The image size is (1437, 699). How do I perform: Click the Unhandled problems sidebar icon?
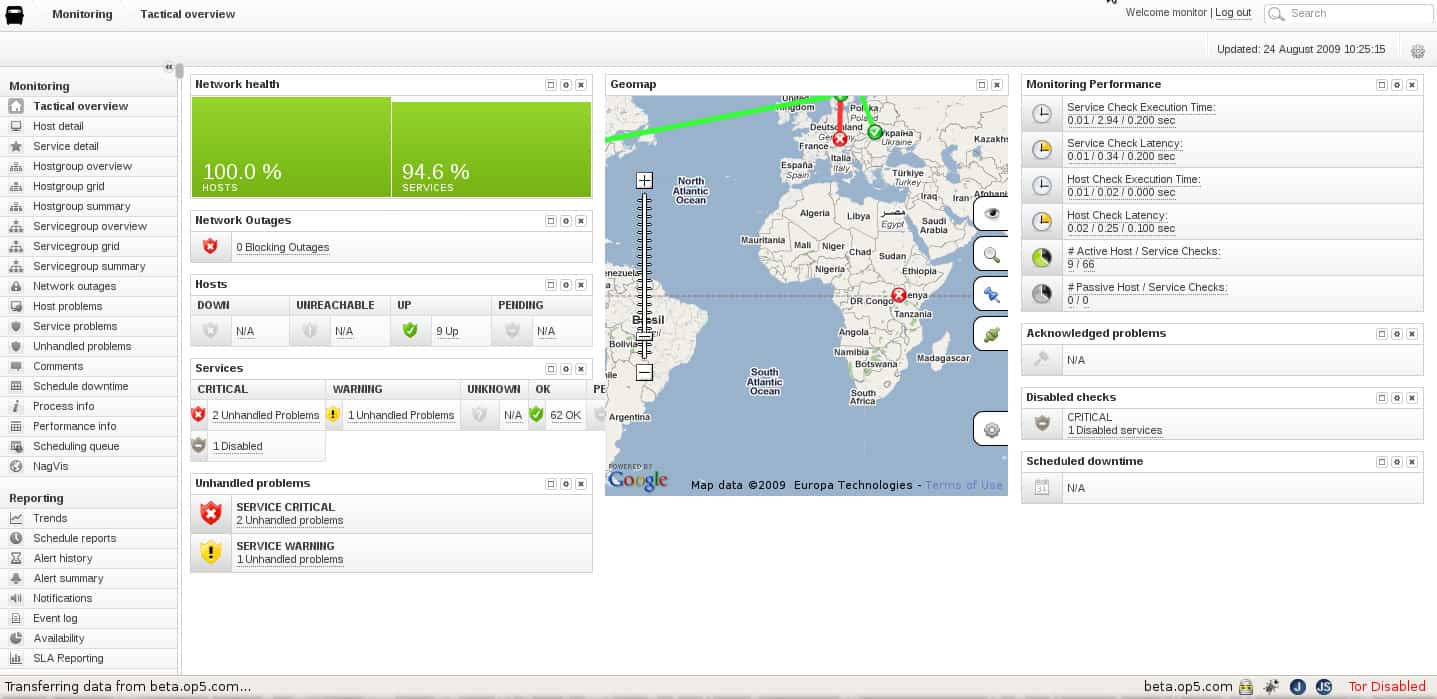pos(16,346)
